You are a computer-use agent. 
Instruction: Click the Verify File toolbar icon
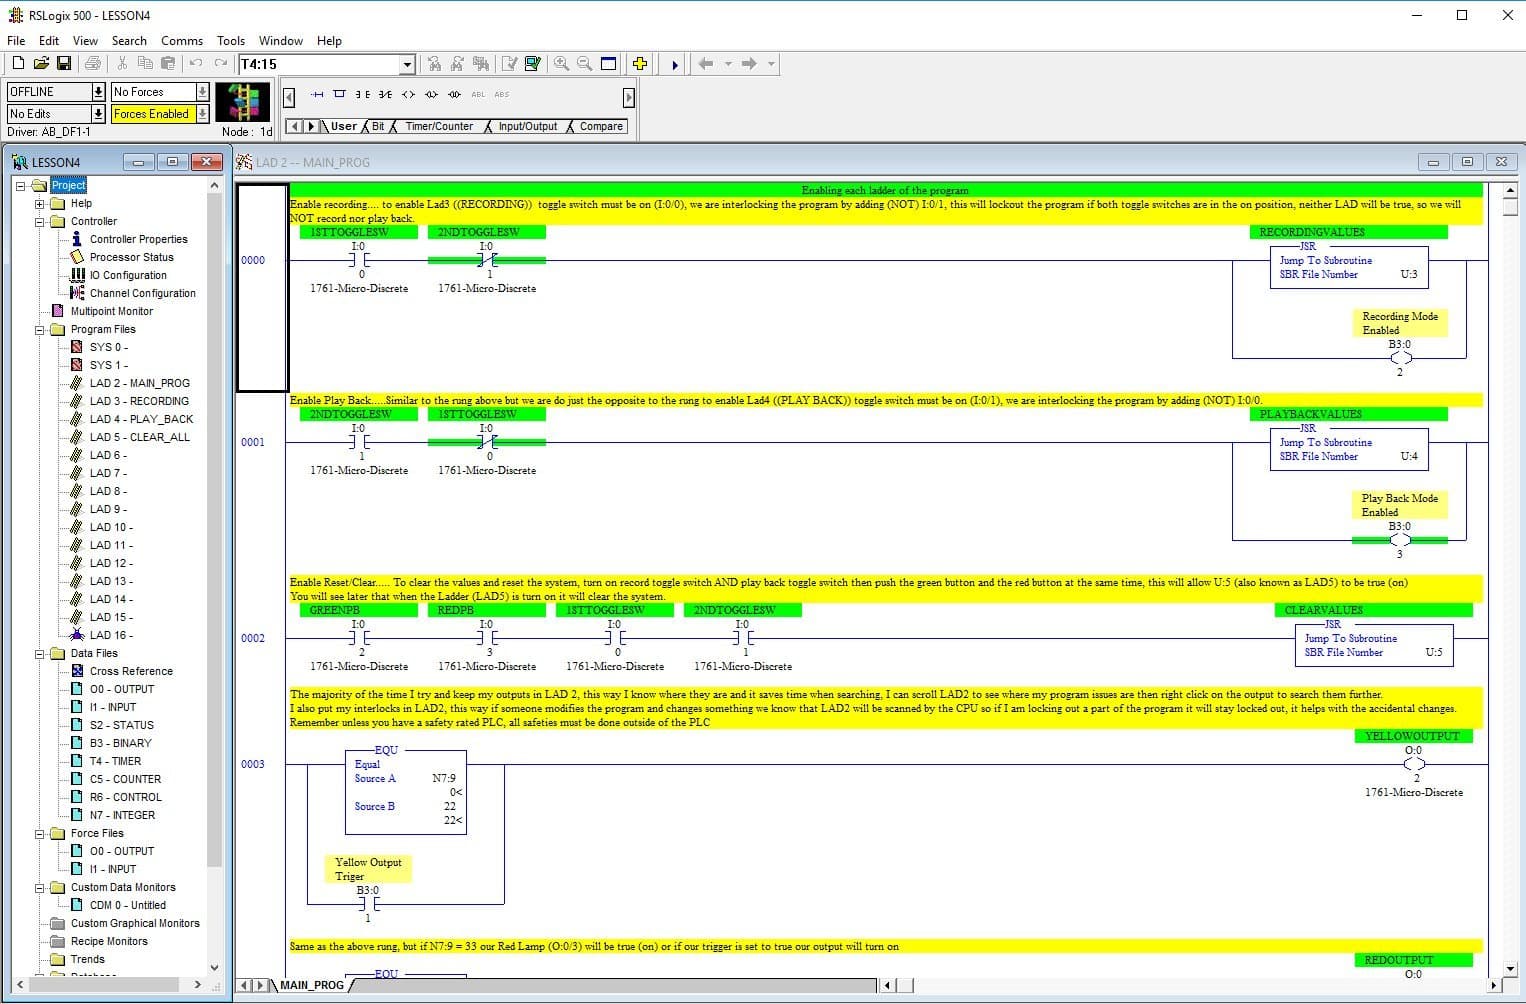[510, 63]
